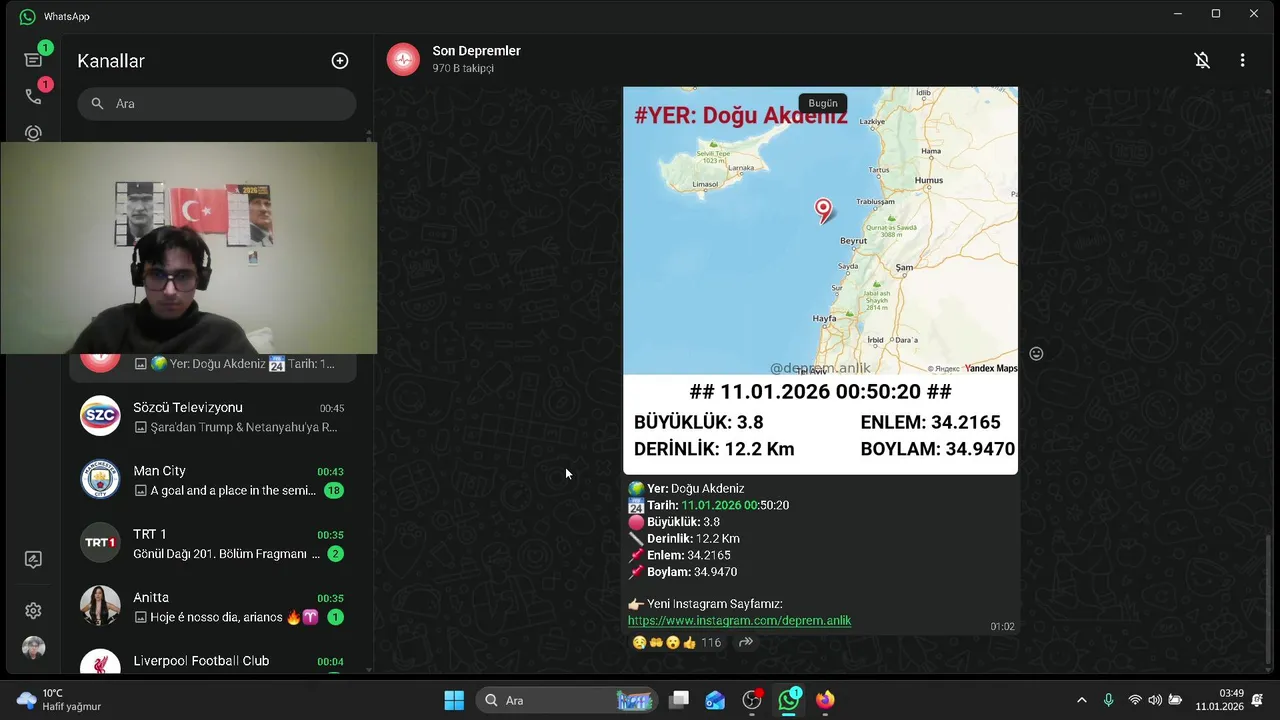Open the Calls tab with phone icon
The height and width of the screenshot is (720, 1280).
(33, 96)
